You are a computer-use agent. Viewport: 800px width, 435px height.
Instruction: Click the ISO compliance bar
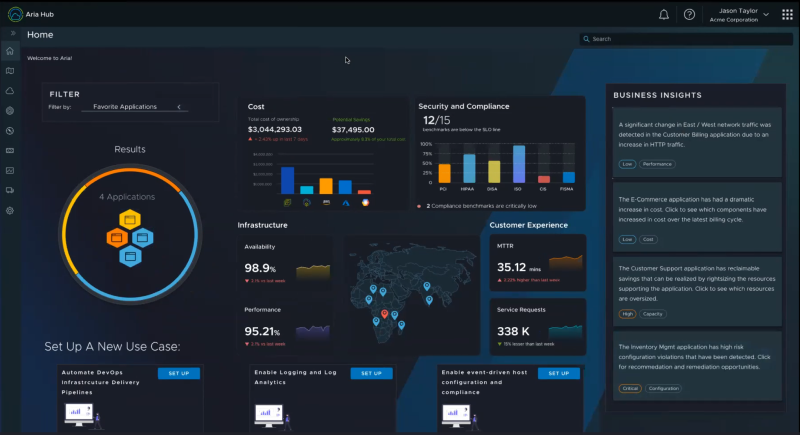tap(519, 164)
